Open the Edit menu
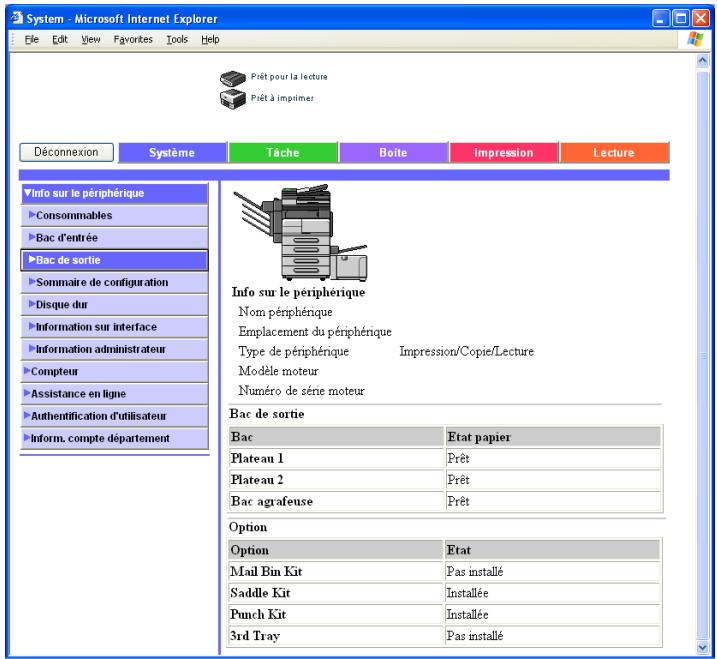Viewport: 717px width, 659px height. coord(59,40)
